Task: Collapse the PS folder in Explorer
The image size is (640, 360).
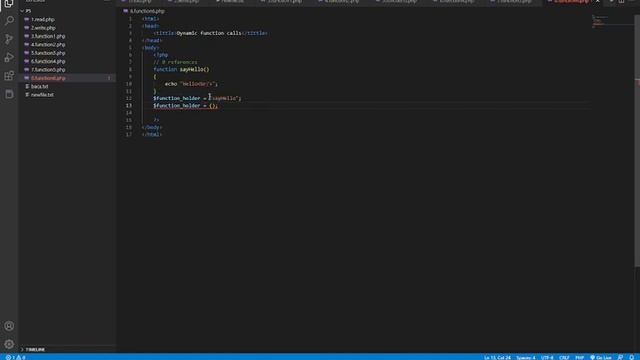Action: pos(26,11)
